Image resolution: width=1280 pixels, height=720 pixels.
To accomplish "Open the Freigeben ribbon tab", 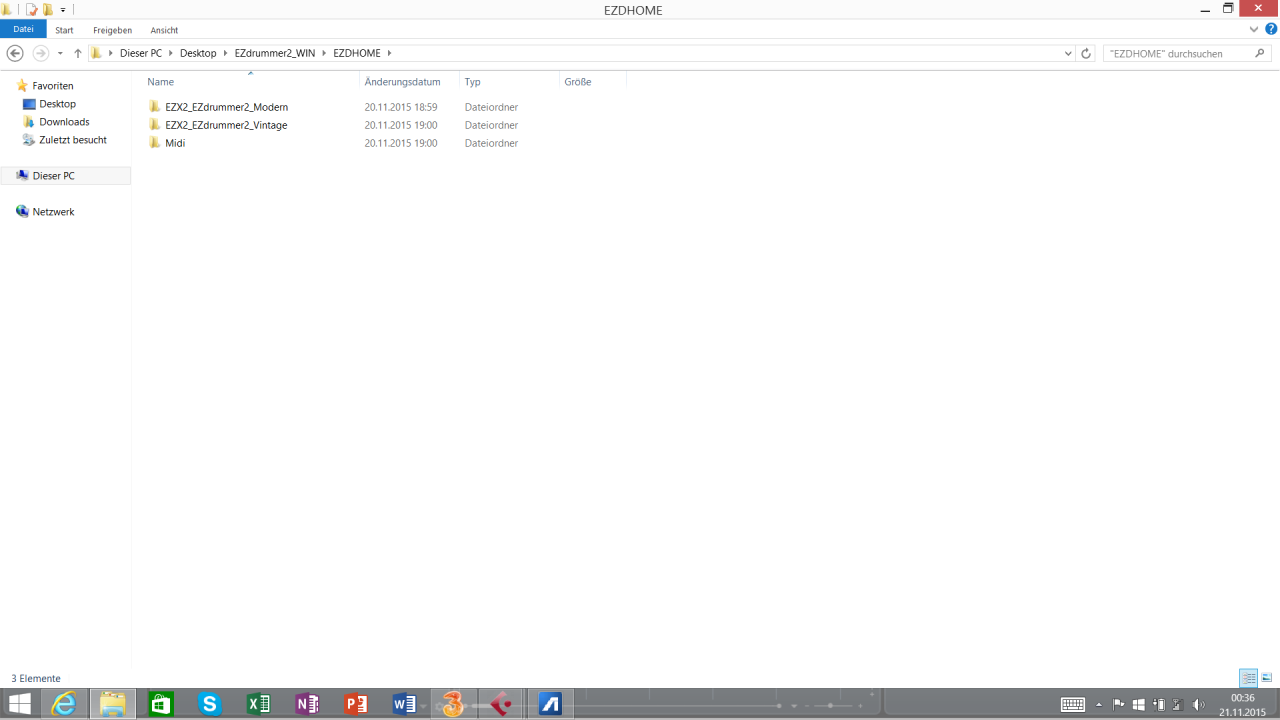I will (112, 30).
